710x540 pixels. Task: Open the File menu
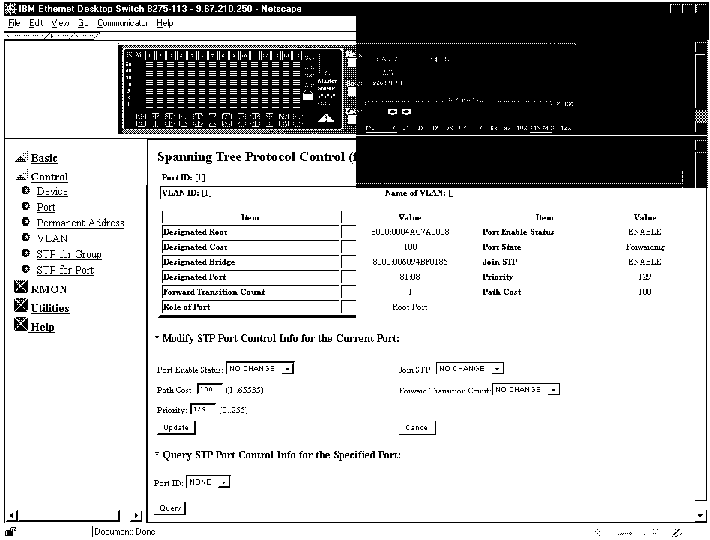coord(14,22)
